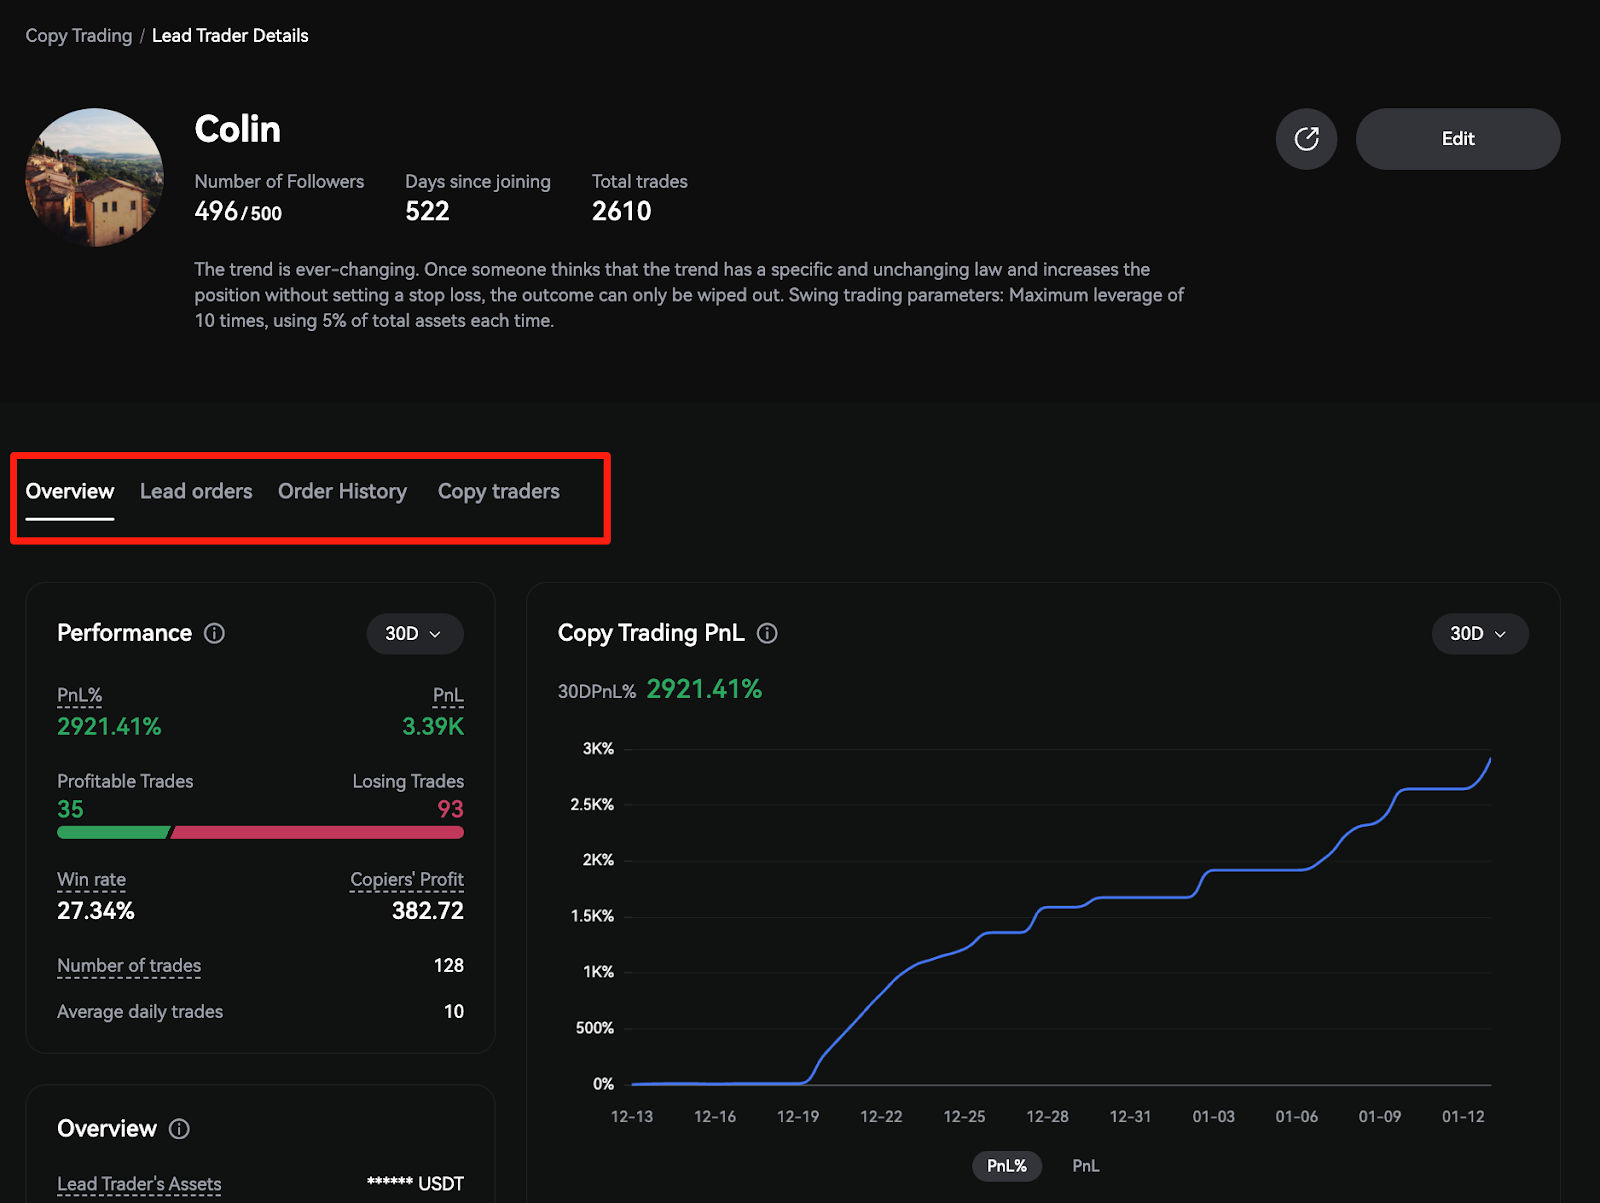The height and width of the screenshot is (1203, 1600).
Task: Switch chart to PnL view
Action: [1085, 1166]
